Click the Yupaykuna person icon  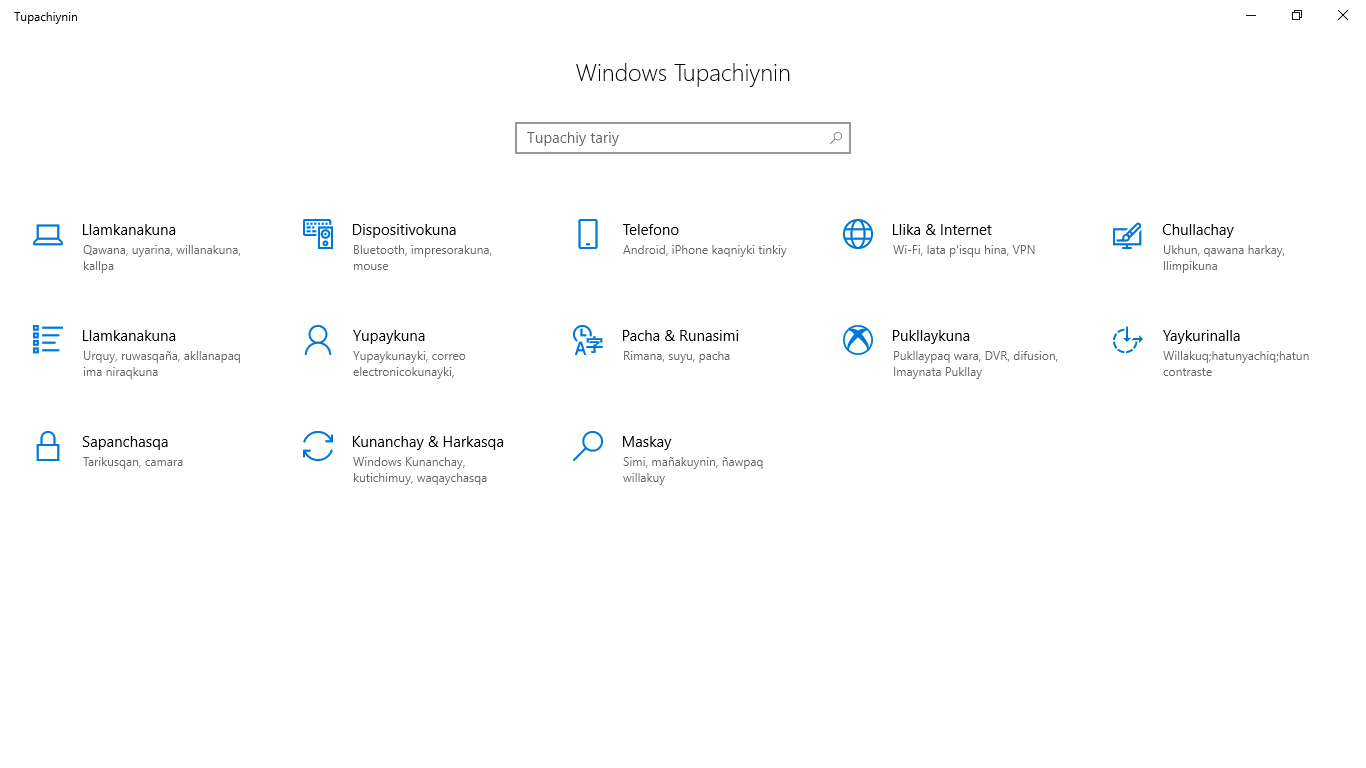pos(318,340)
